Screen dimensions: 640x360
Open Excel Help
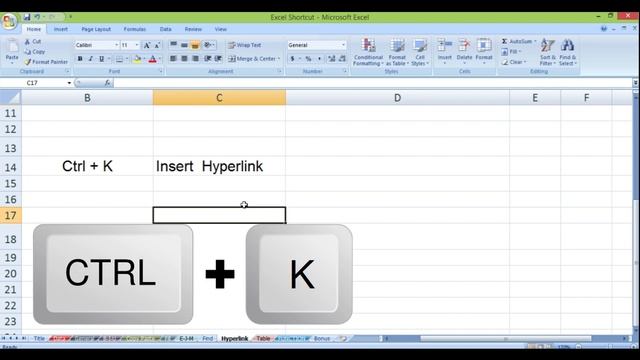point(604,29)
